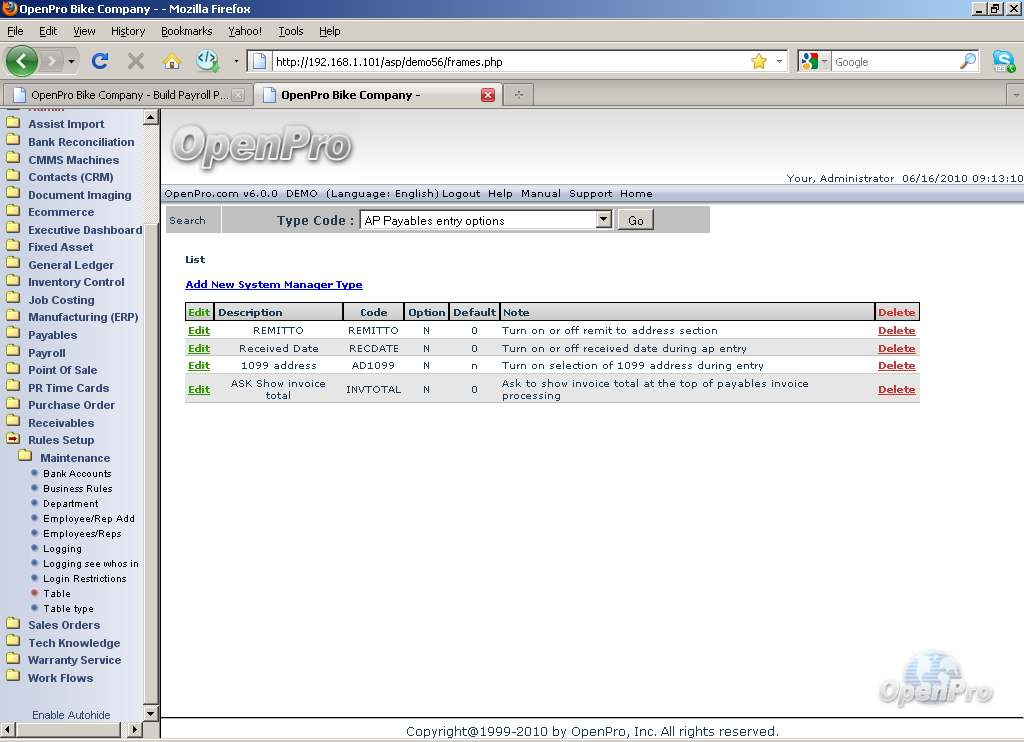The height and width of the screenshot is (742, 1024).
Task: Click the Skype icon in toolbar
Action: [1003, 61]
